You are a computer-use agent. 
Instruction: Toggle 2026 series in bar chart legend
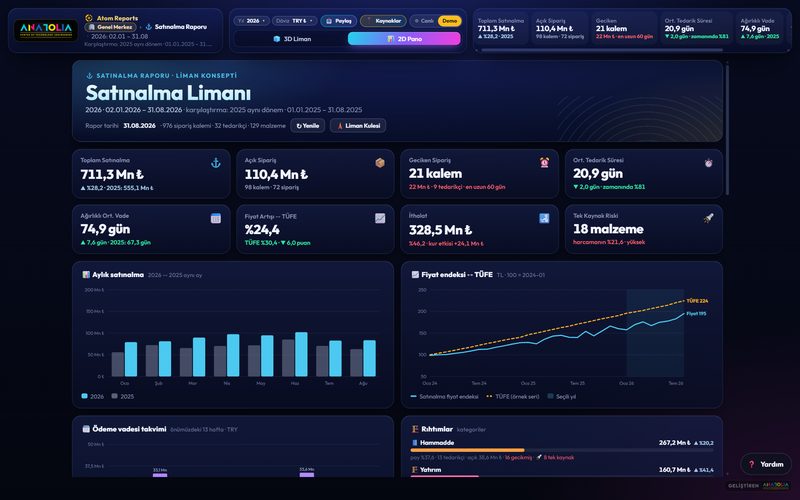93,396
